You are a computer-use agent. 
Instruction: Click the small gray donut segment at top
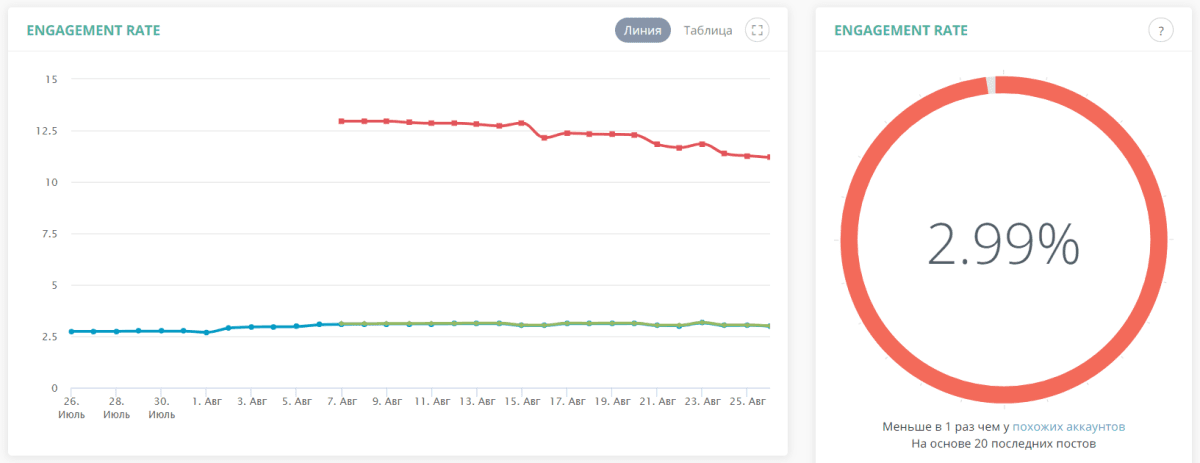coord(991,86)
